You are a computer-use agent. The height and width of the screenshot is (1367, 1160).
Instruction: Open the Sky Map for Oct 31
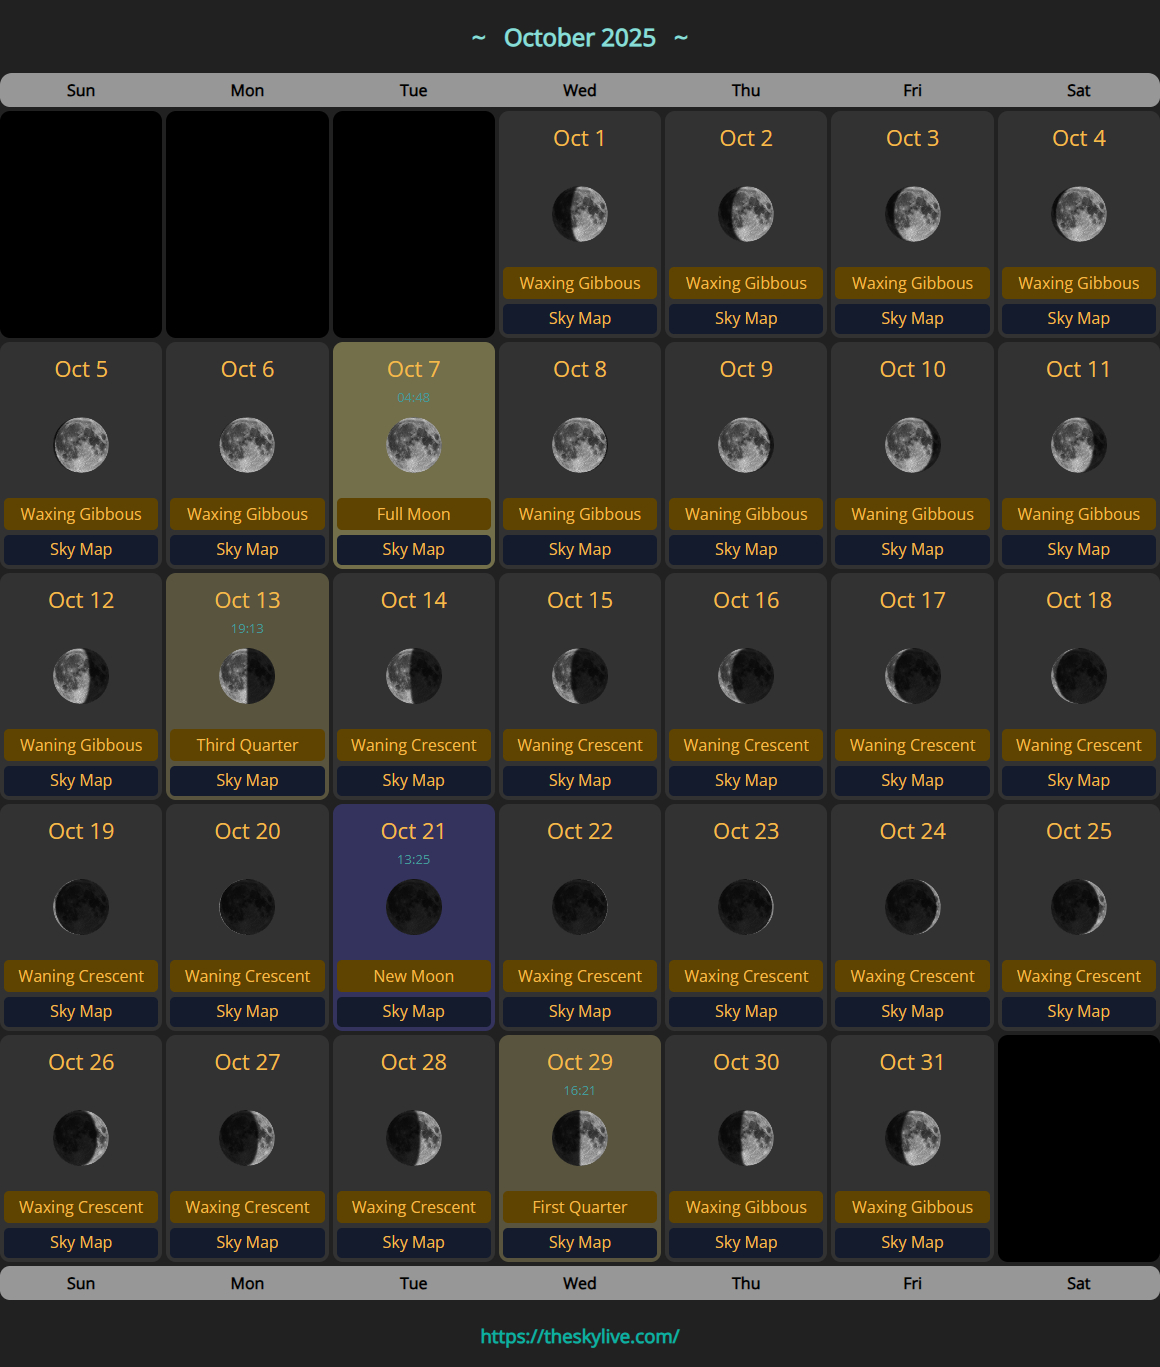(x=911, y=1242)
